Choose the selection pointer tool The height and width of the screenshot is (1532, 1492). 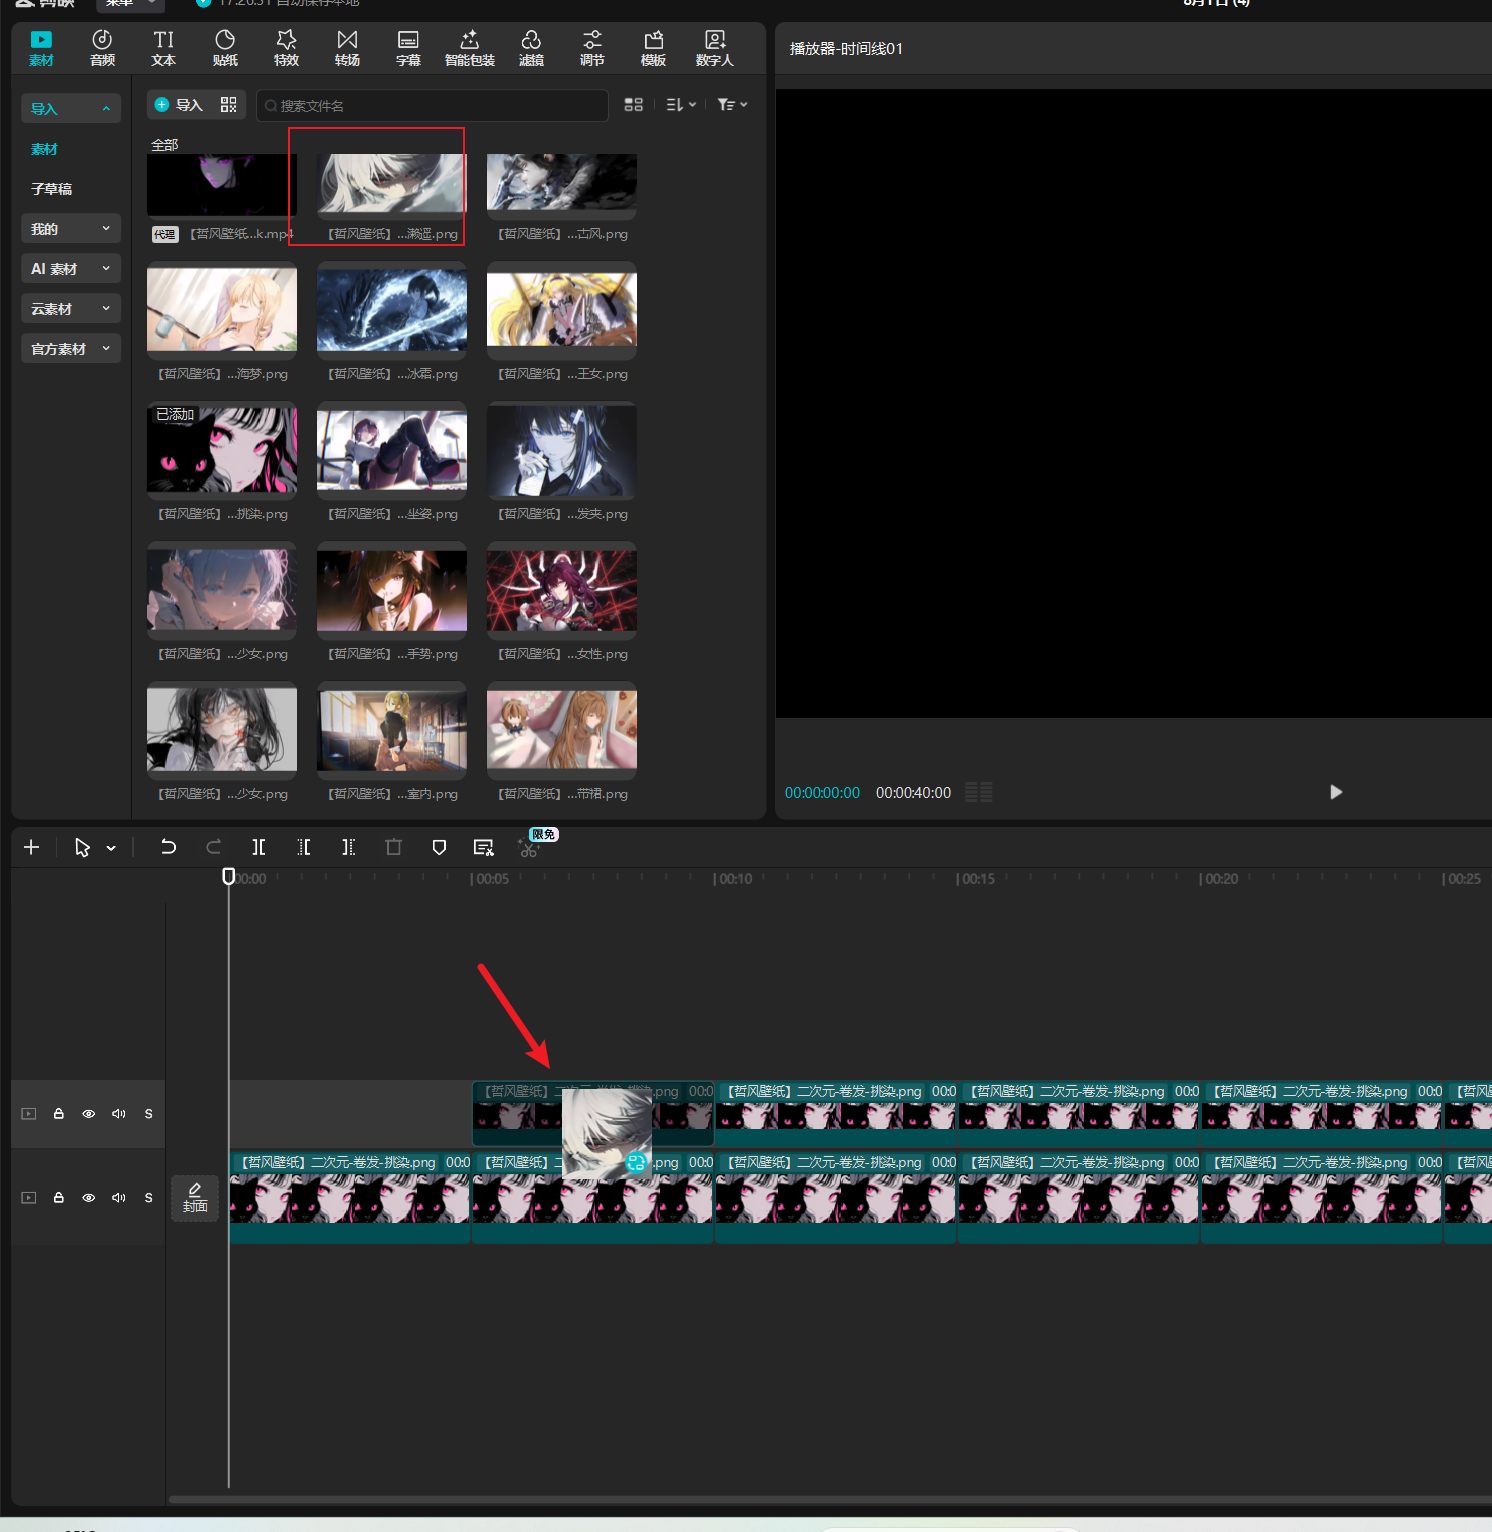coord(83,848)
